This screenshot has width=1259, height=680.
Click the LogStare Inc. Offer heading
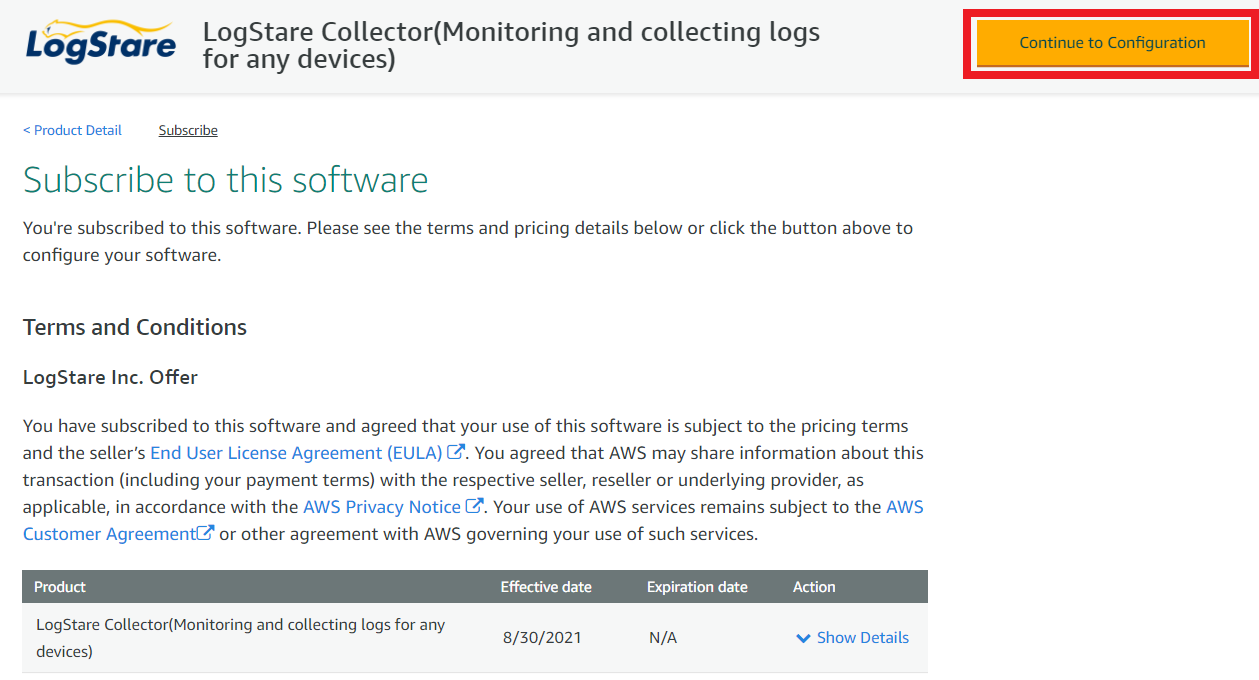pos(110,378)
